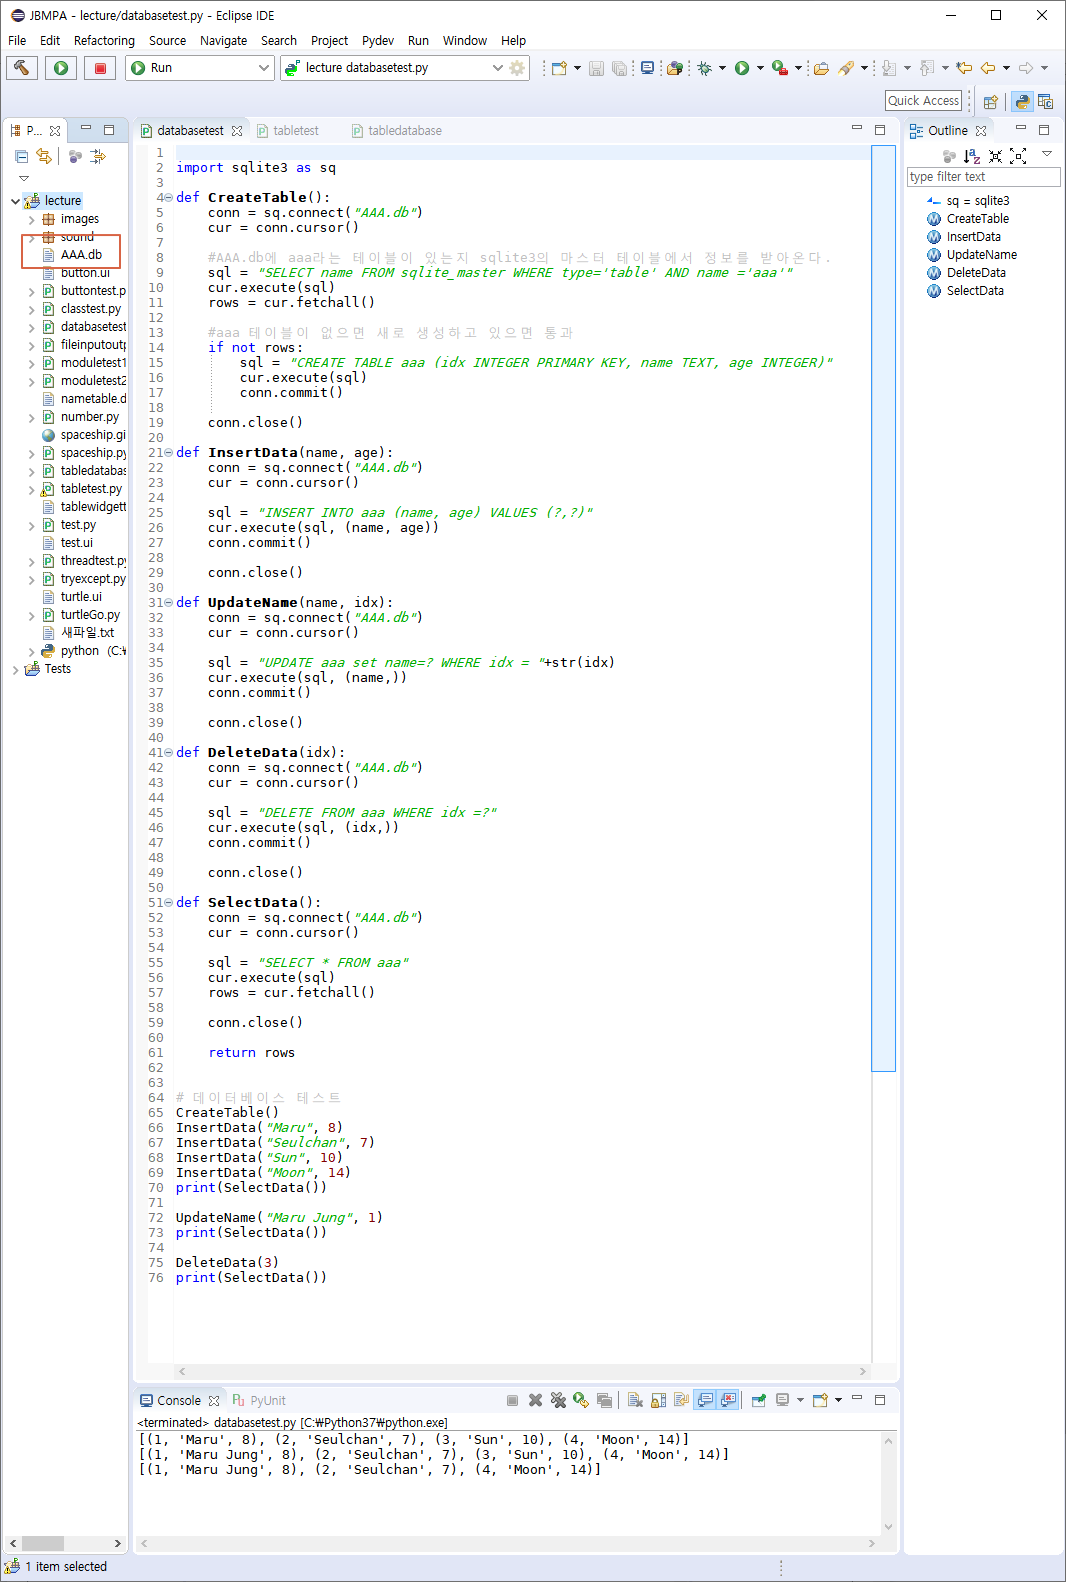Screen dimensions: 1066x1582
Task: Switch to the PyDev perspective icon
Action: pos(1022,101)
